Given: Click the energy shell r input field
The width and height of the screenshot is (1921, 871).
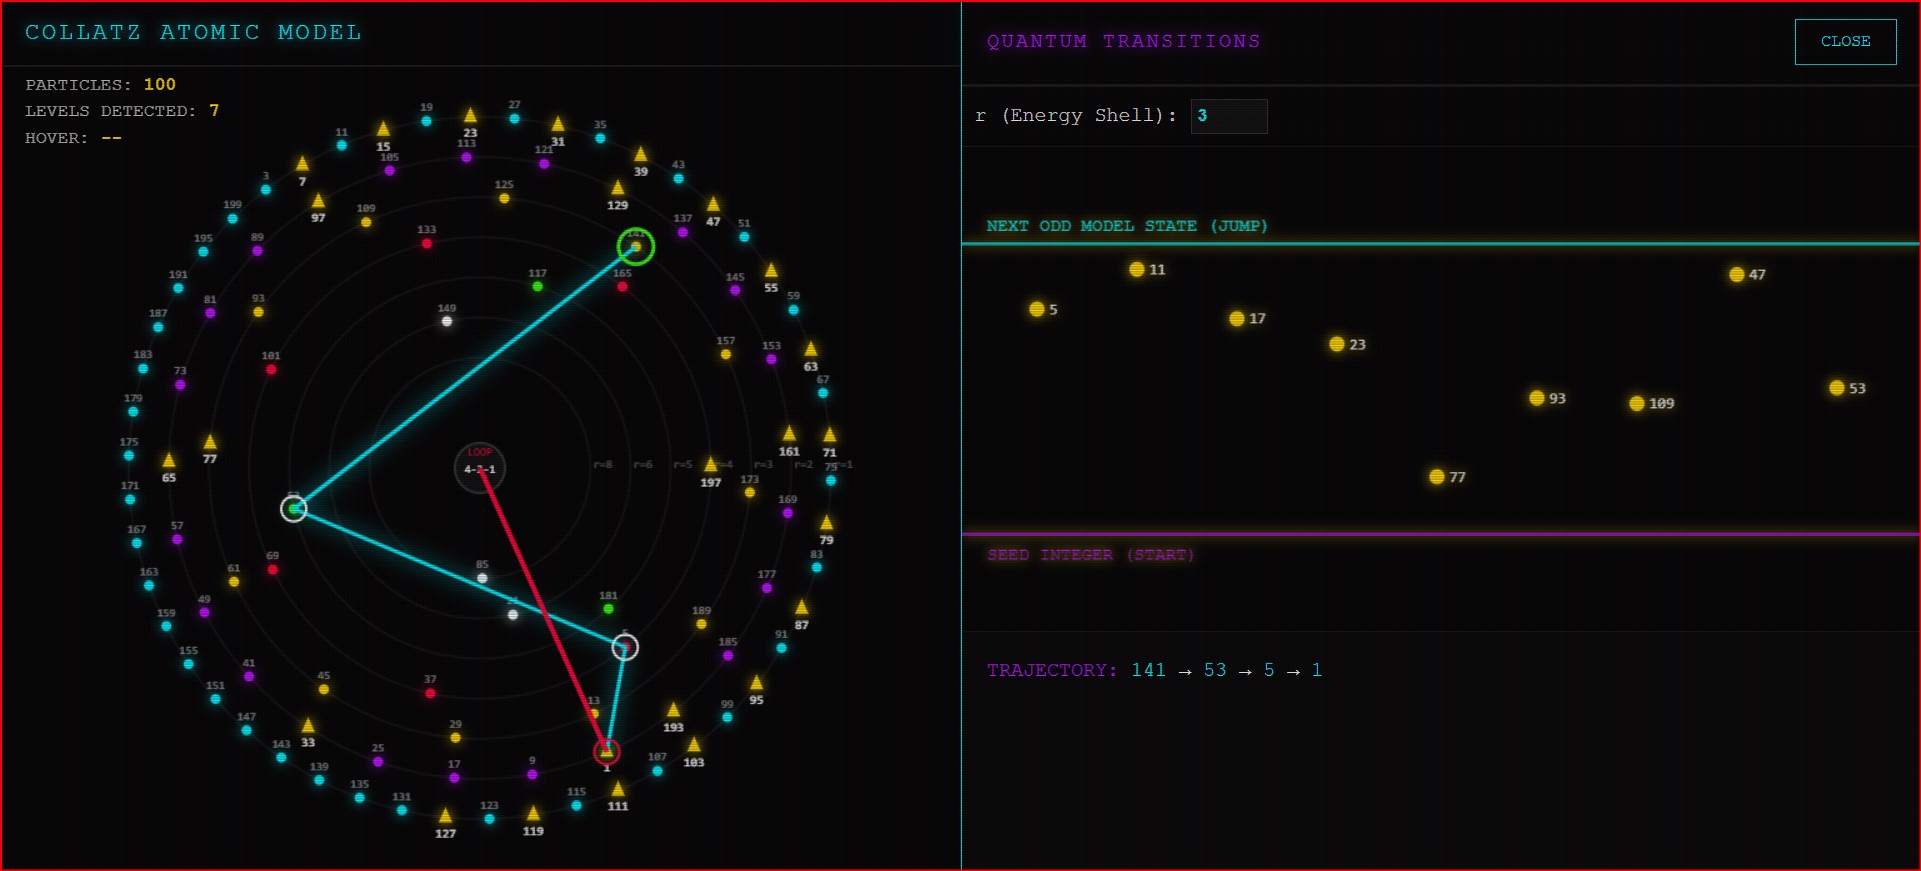Looking at the screenshot, I should tap(1228, 116).
